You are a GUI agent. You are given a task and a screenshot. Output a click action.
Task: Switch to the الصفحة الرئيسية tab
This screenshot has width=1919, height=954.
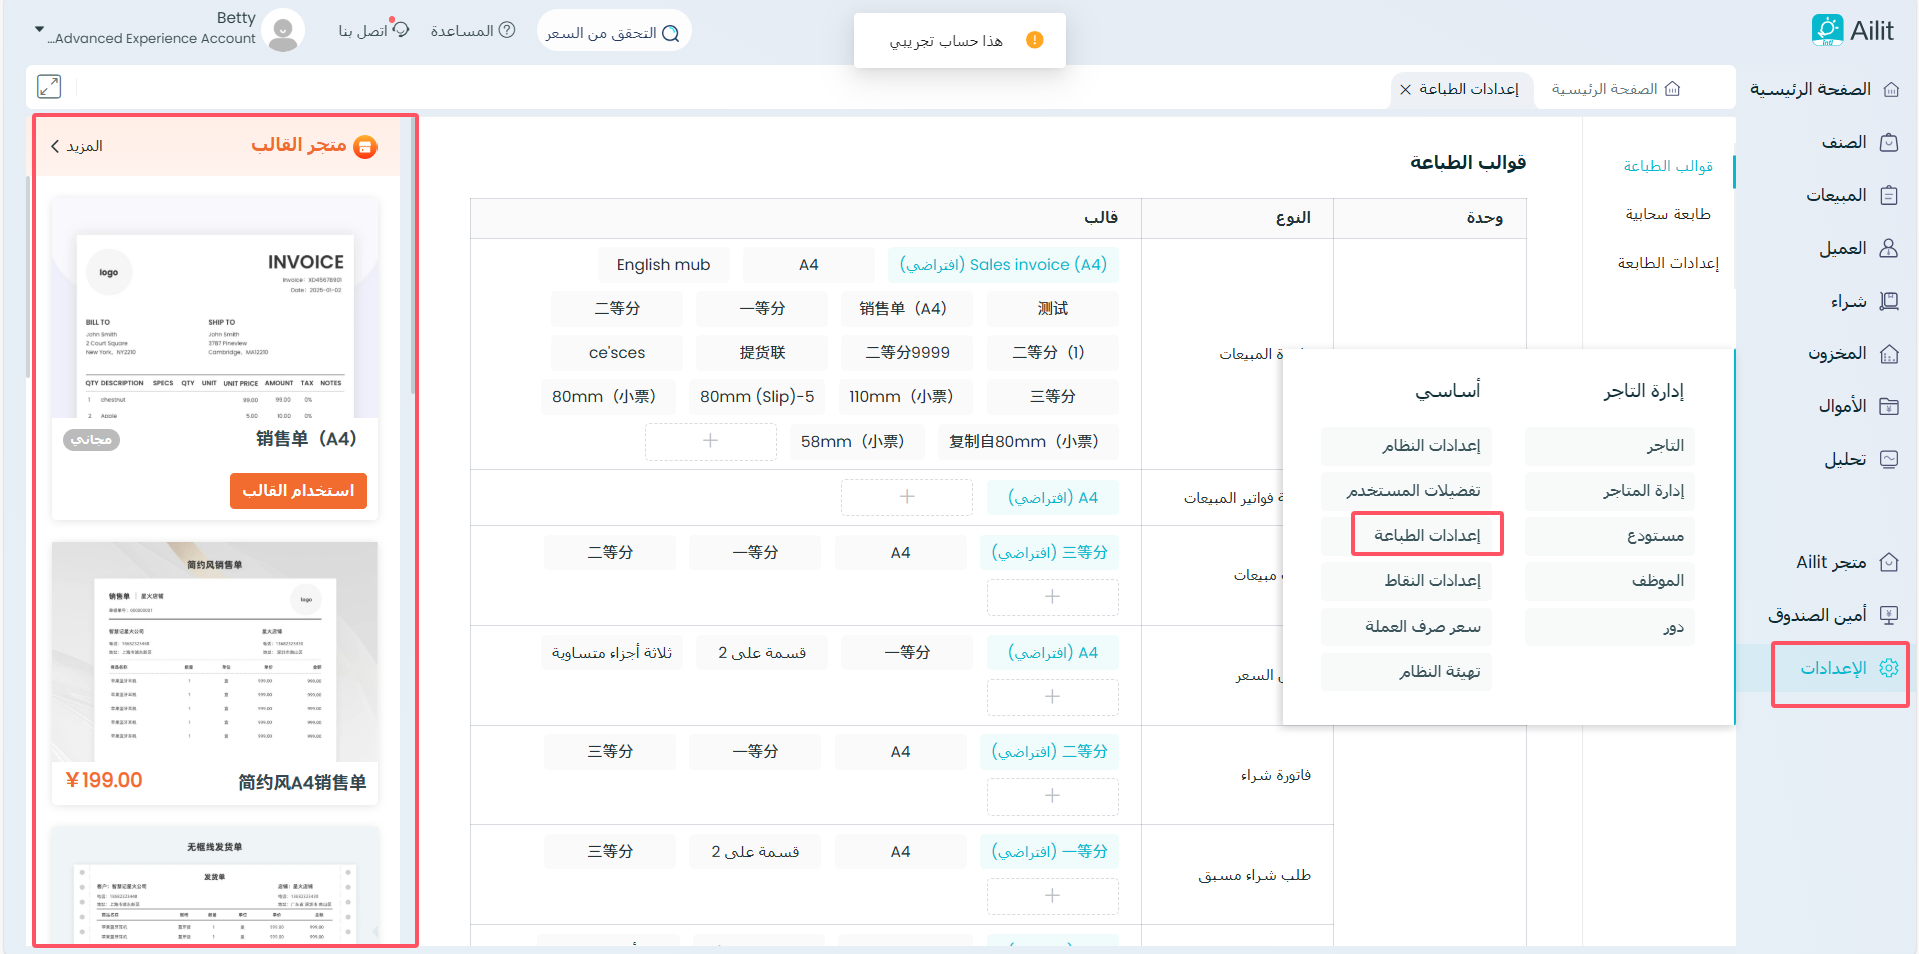coord(1615,89)
